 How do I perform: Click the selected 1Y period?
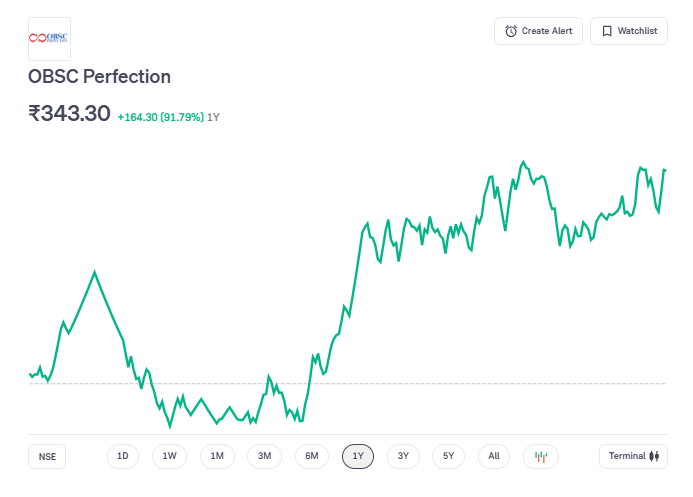pyautogui.click(x=358, y=456)
